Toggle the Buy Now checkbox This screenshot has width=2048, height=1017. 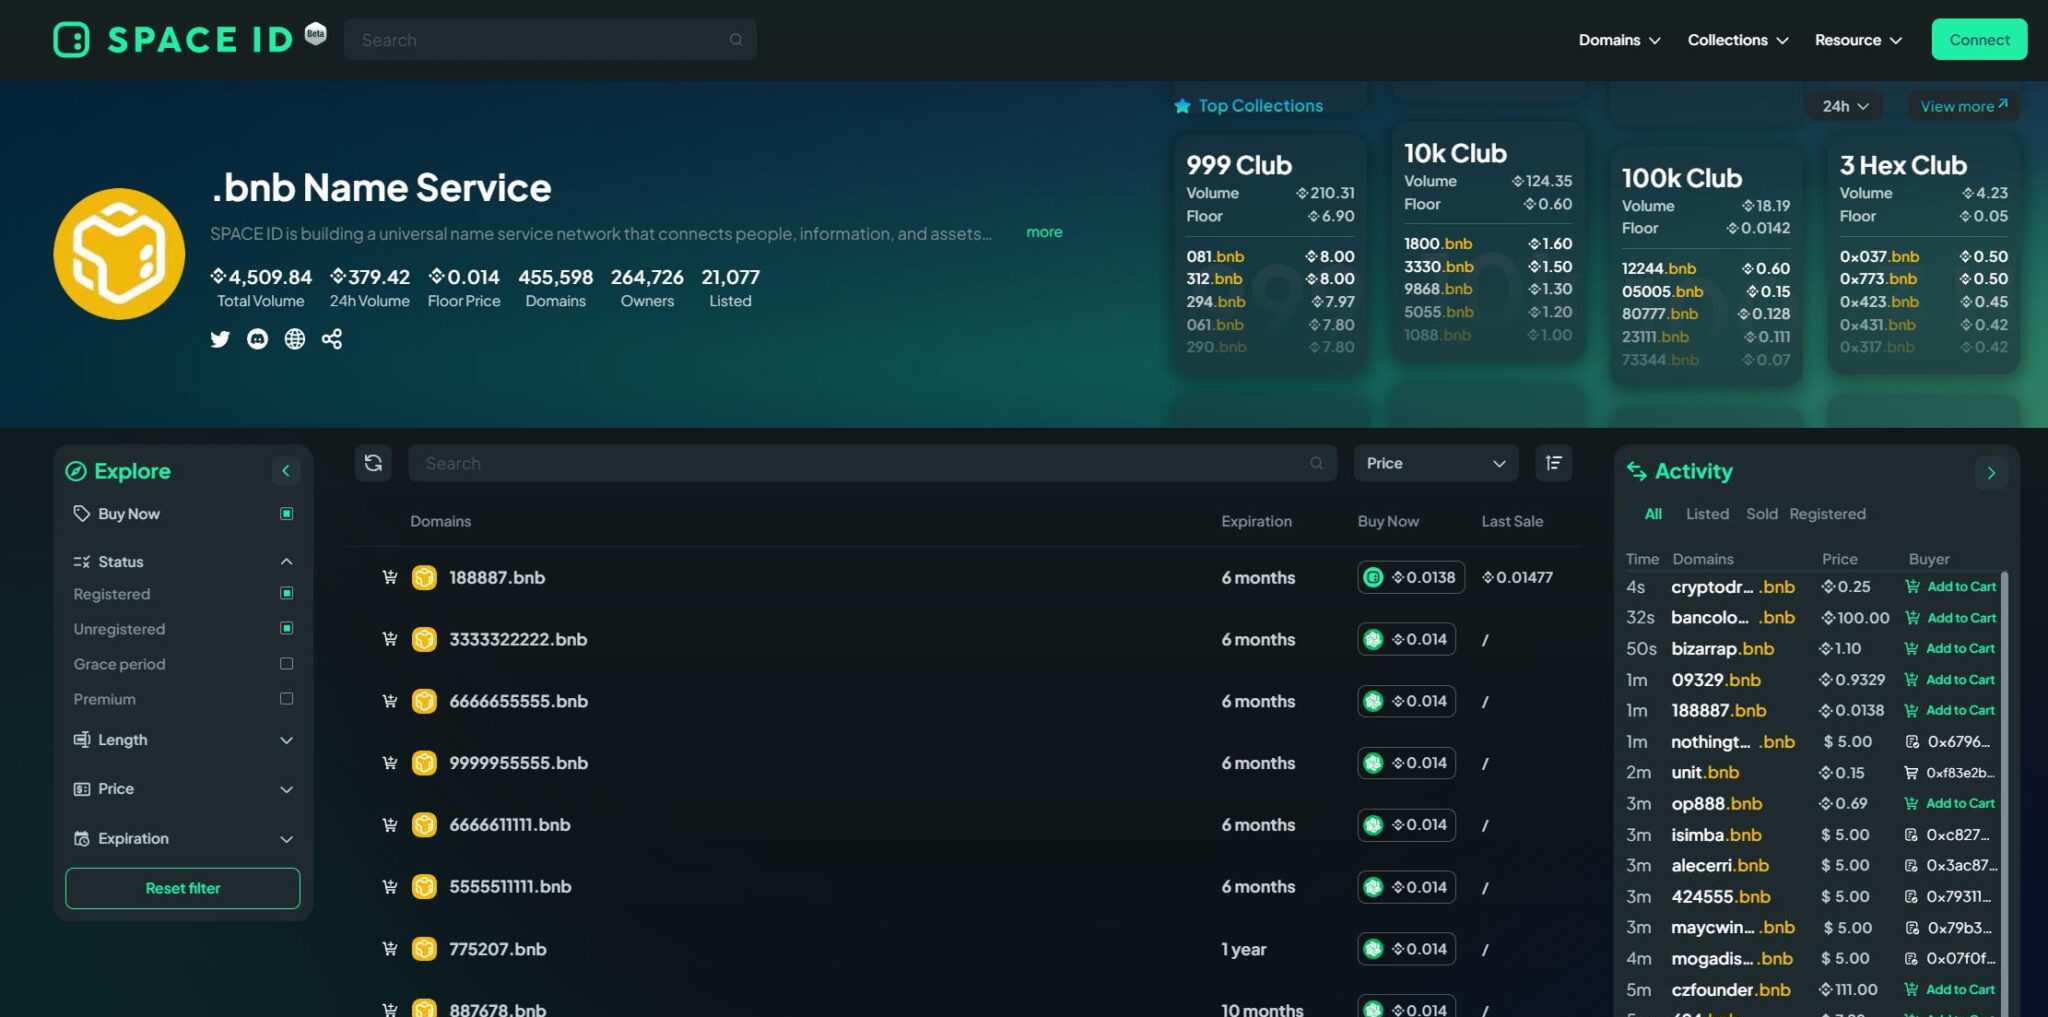tap(286, 514)
